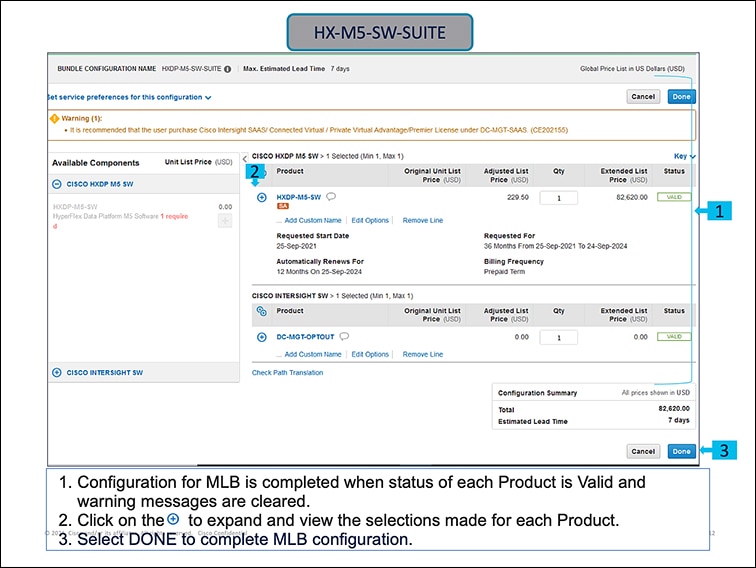Expand set service preferences for this configuration
756x568 pixels.
point(130,98)
